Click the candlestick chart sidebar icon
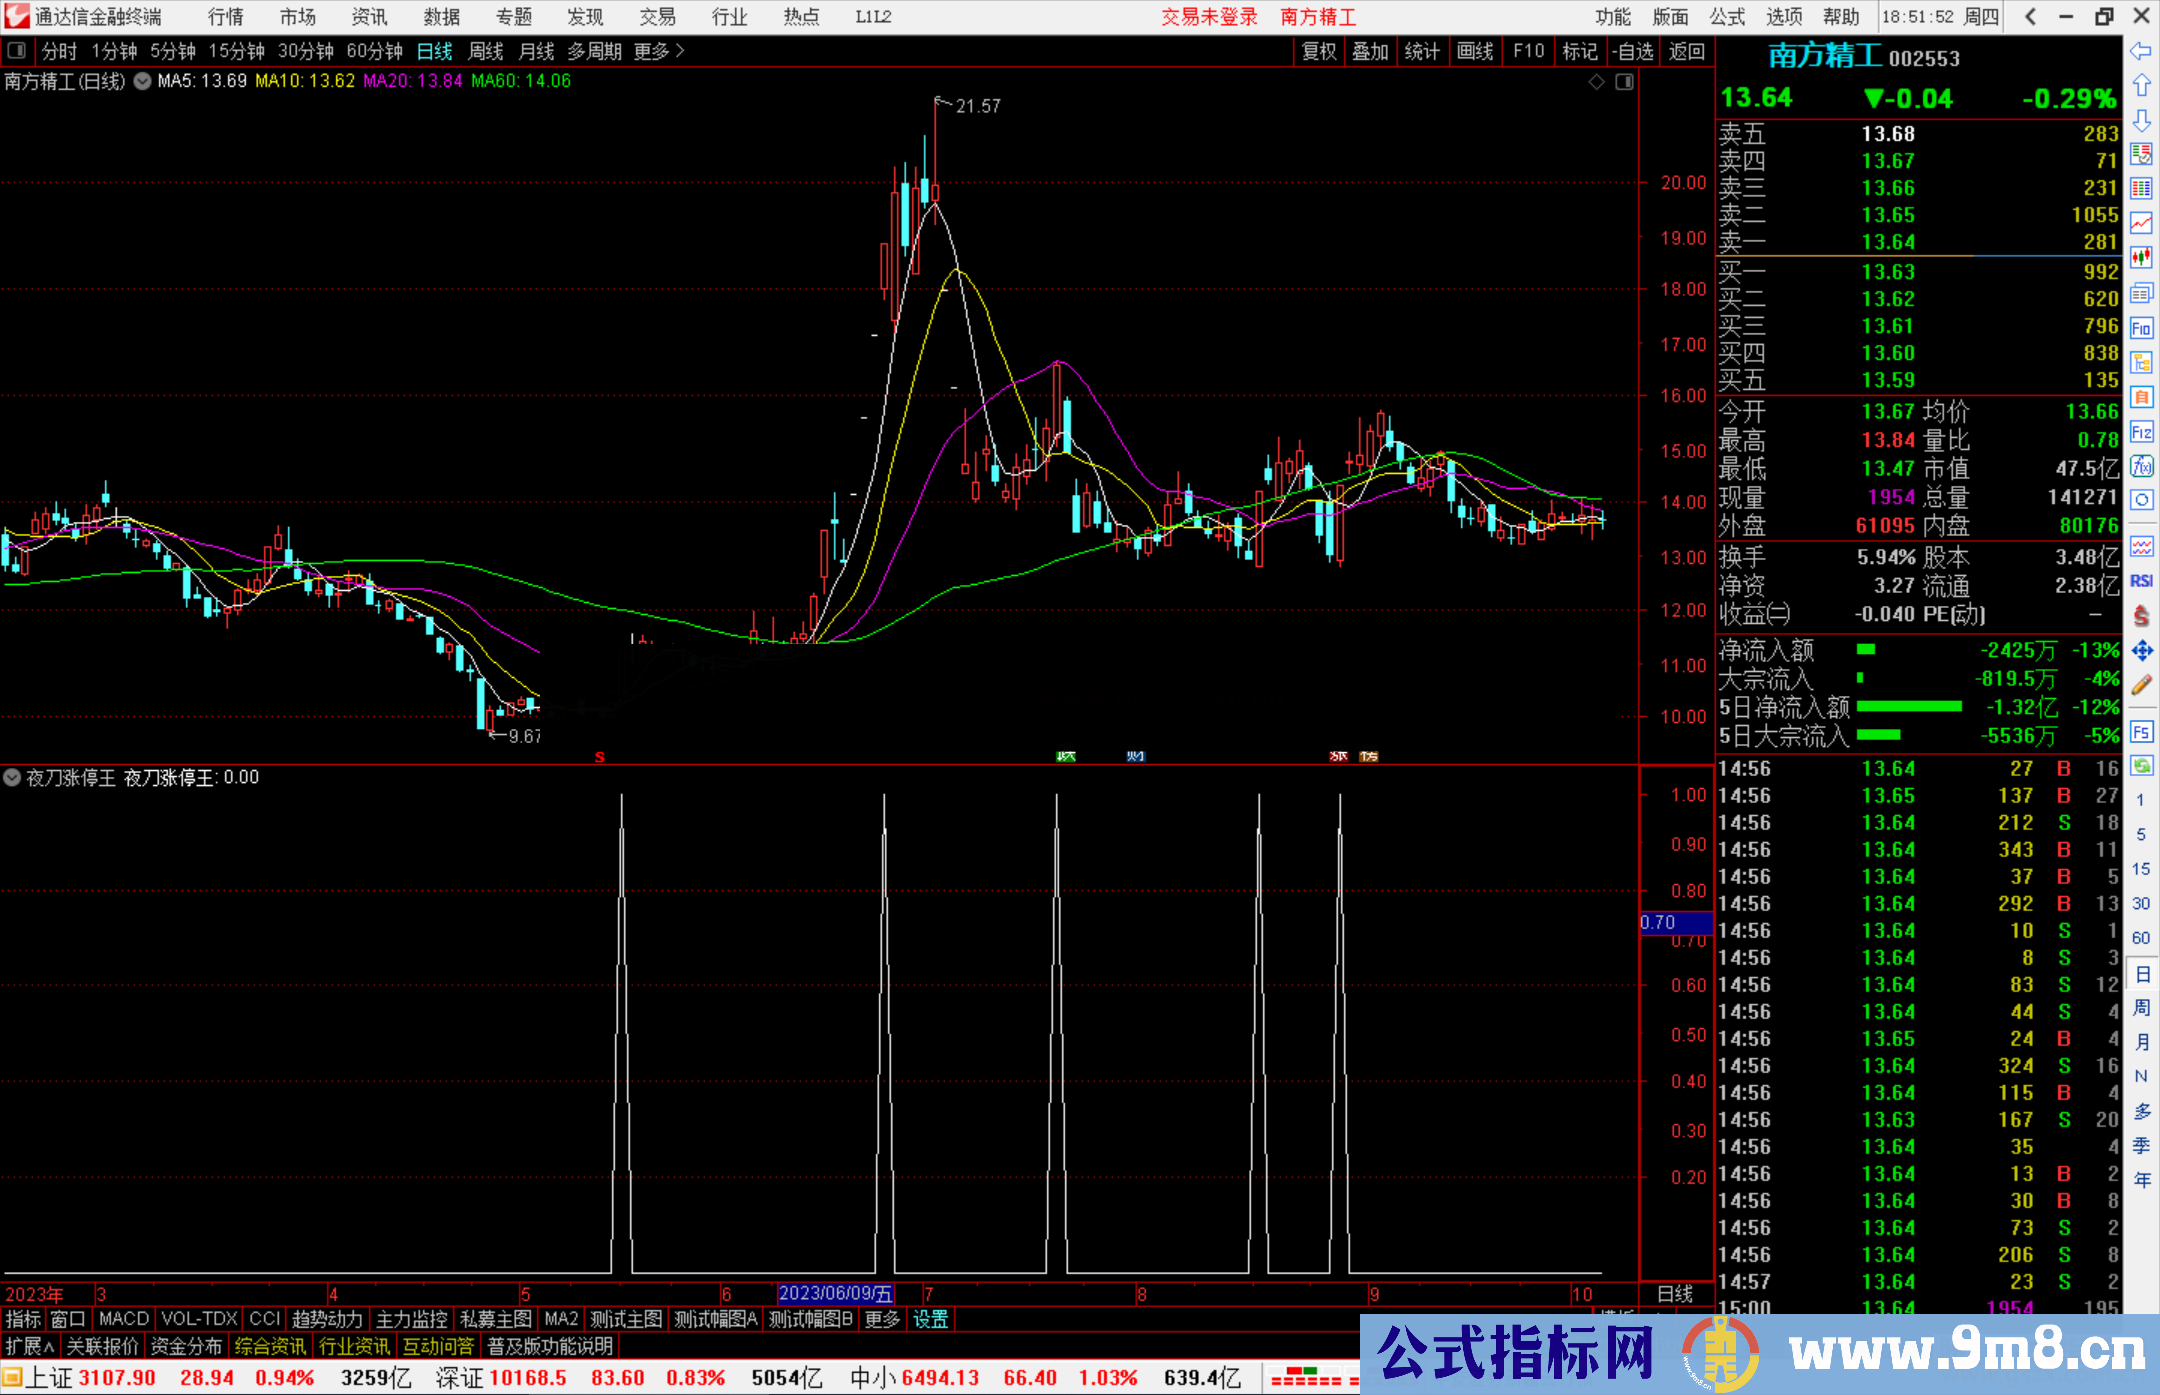2160x1395 pixels. click(2141, 259)
